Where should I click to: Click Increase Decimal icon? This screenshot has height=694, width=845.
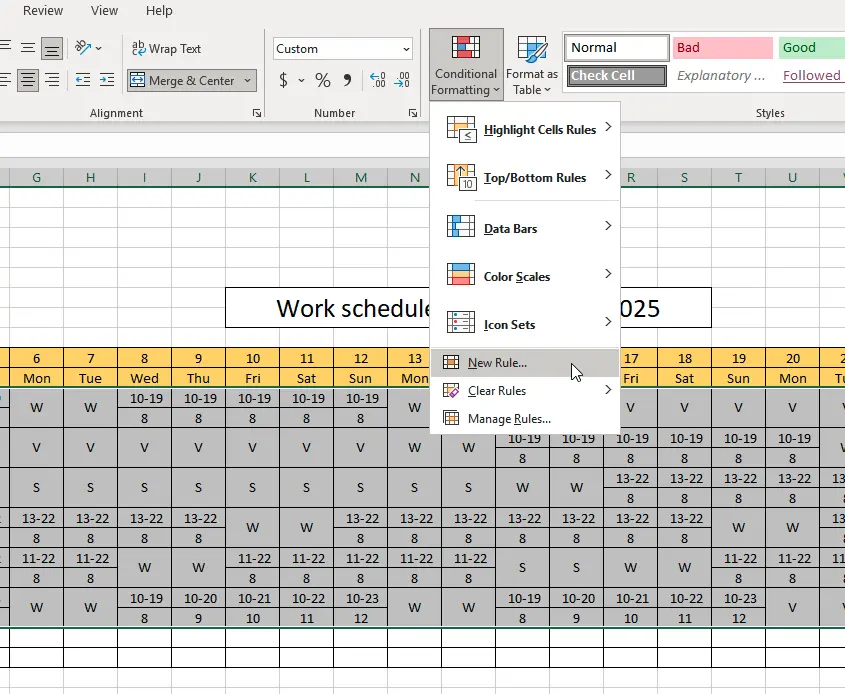coord(378,80)
